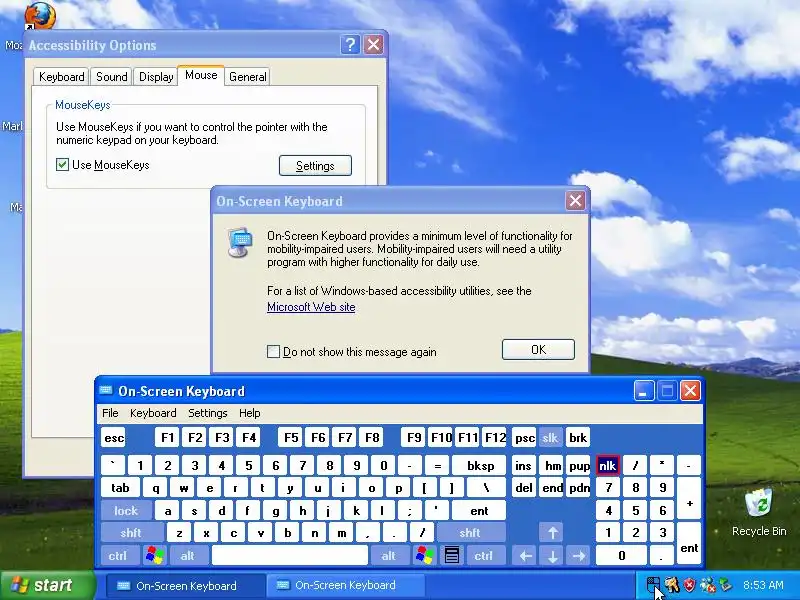Screen dimensions: 800x600
Task: Click the keys-and-figure tray icon beside MouseKeys
Action: point(671,585)
